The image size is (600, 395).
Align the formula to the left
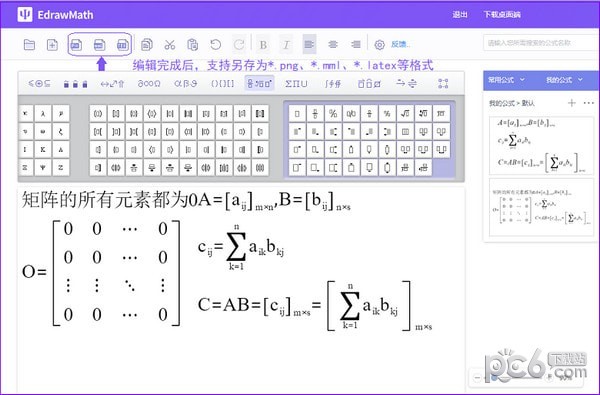[309, 44]
